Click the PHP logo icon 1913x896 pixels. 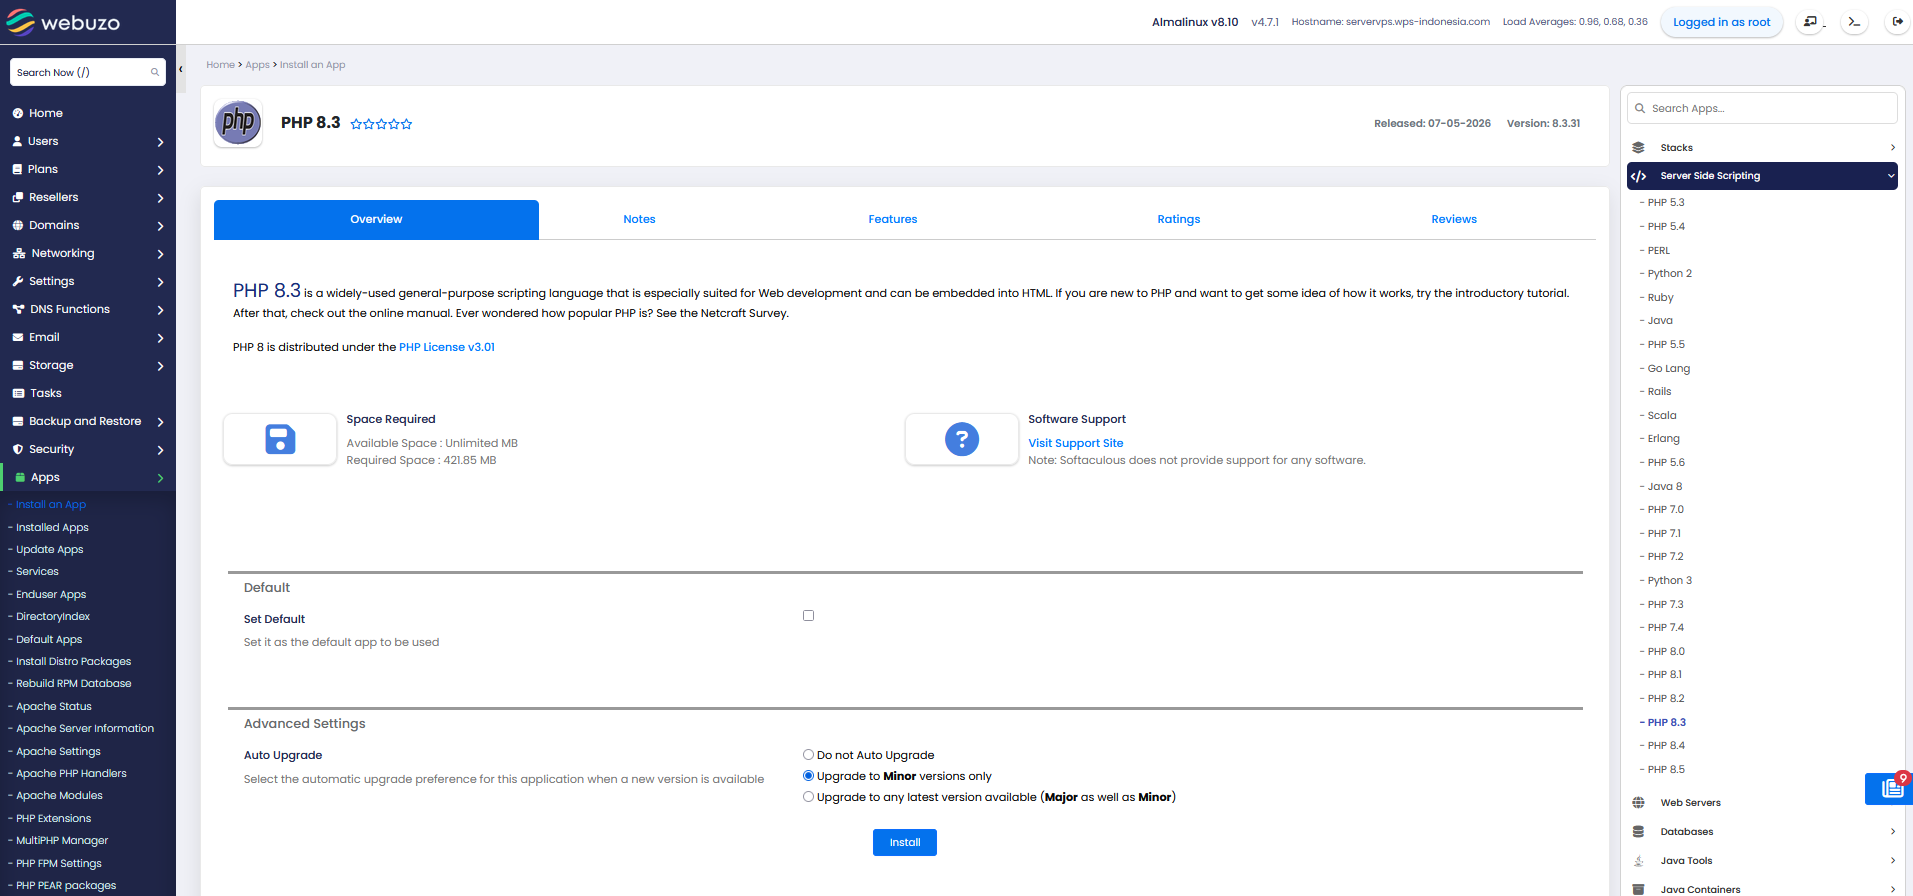[238, 123]
